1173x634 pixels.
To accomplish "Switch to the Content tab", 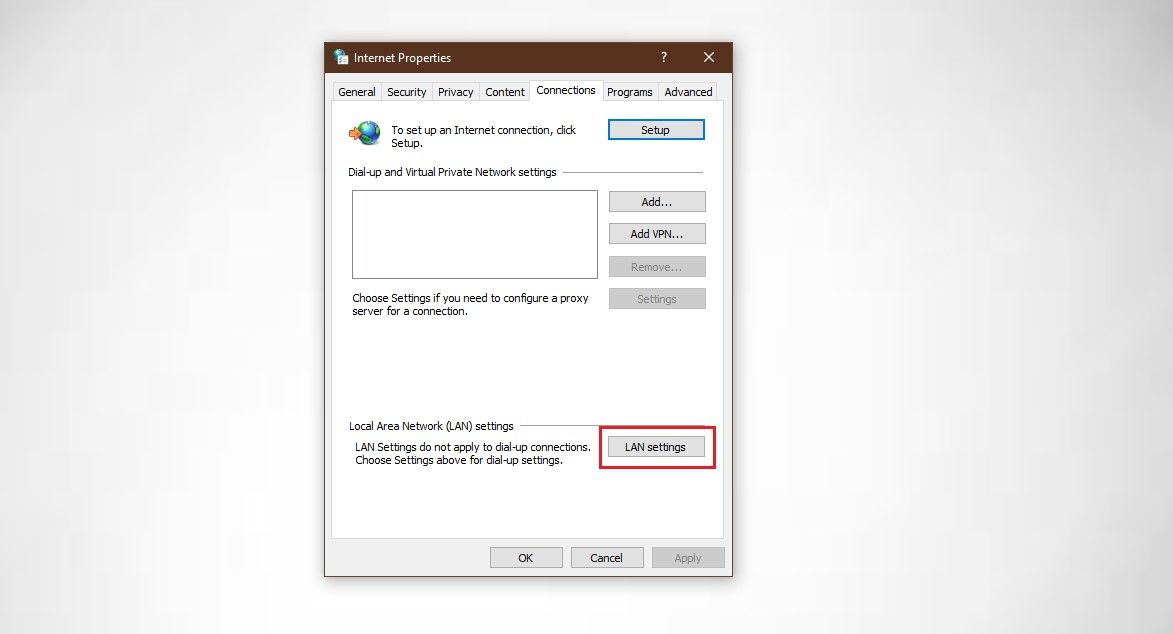I will (x=504, y=91).
